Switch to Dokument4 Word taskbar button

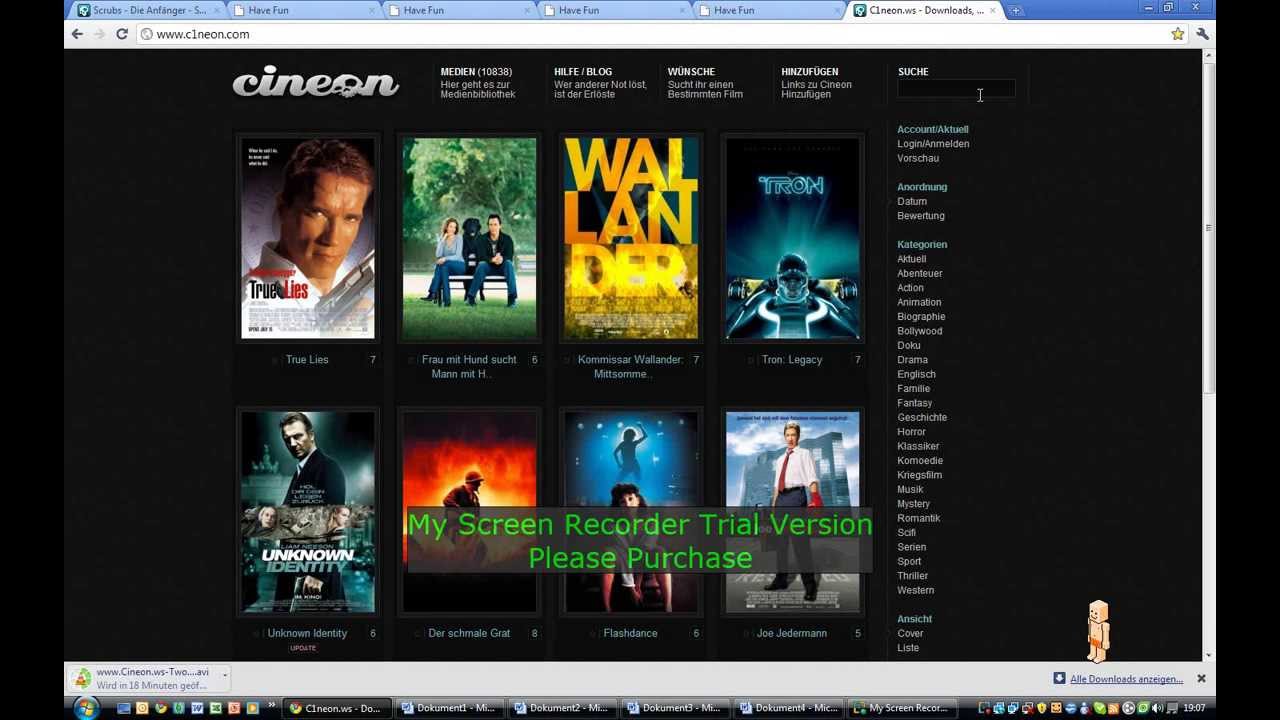(x=789, y=708)
